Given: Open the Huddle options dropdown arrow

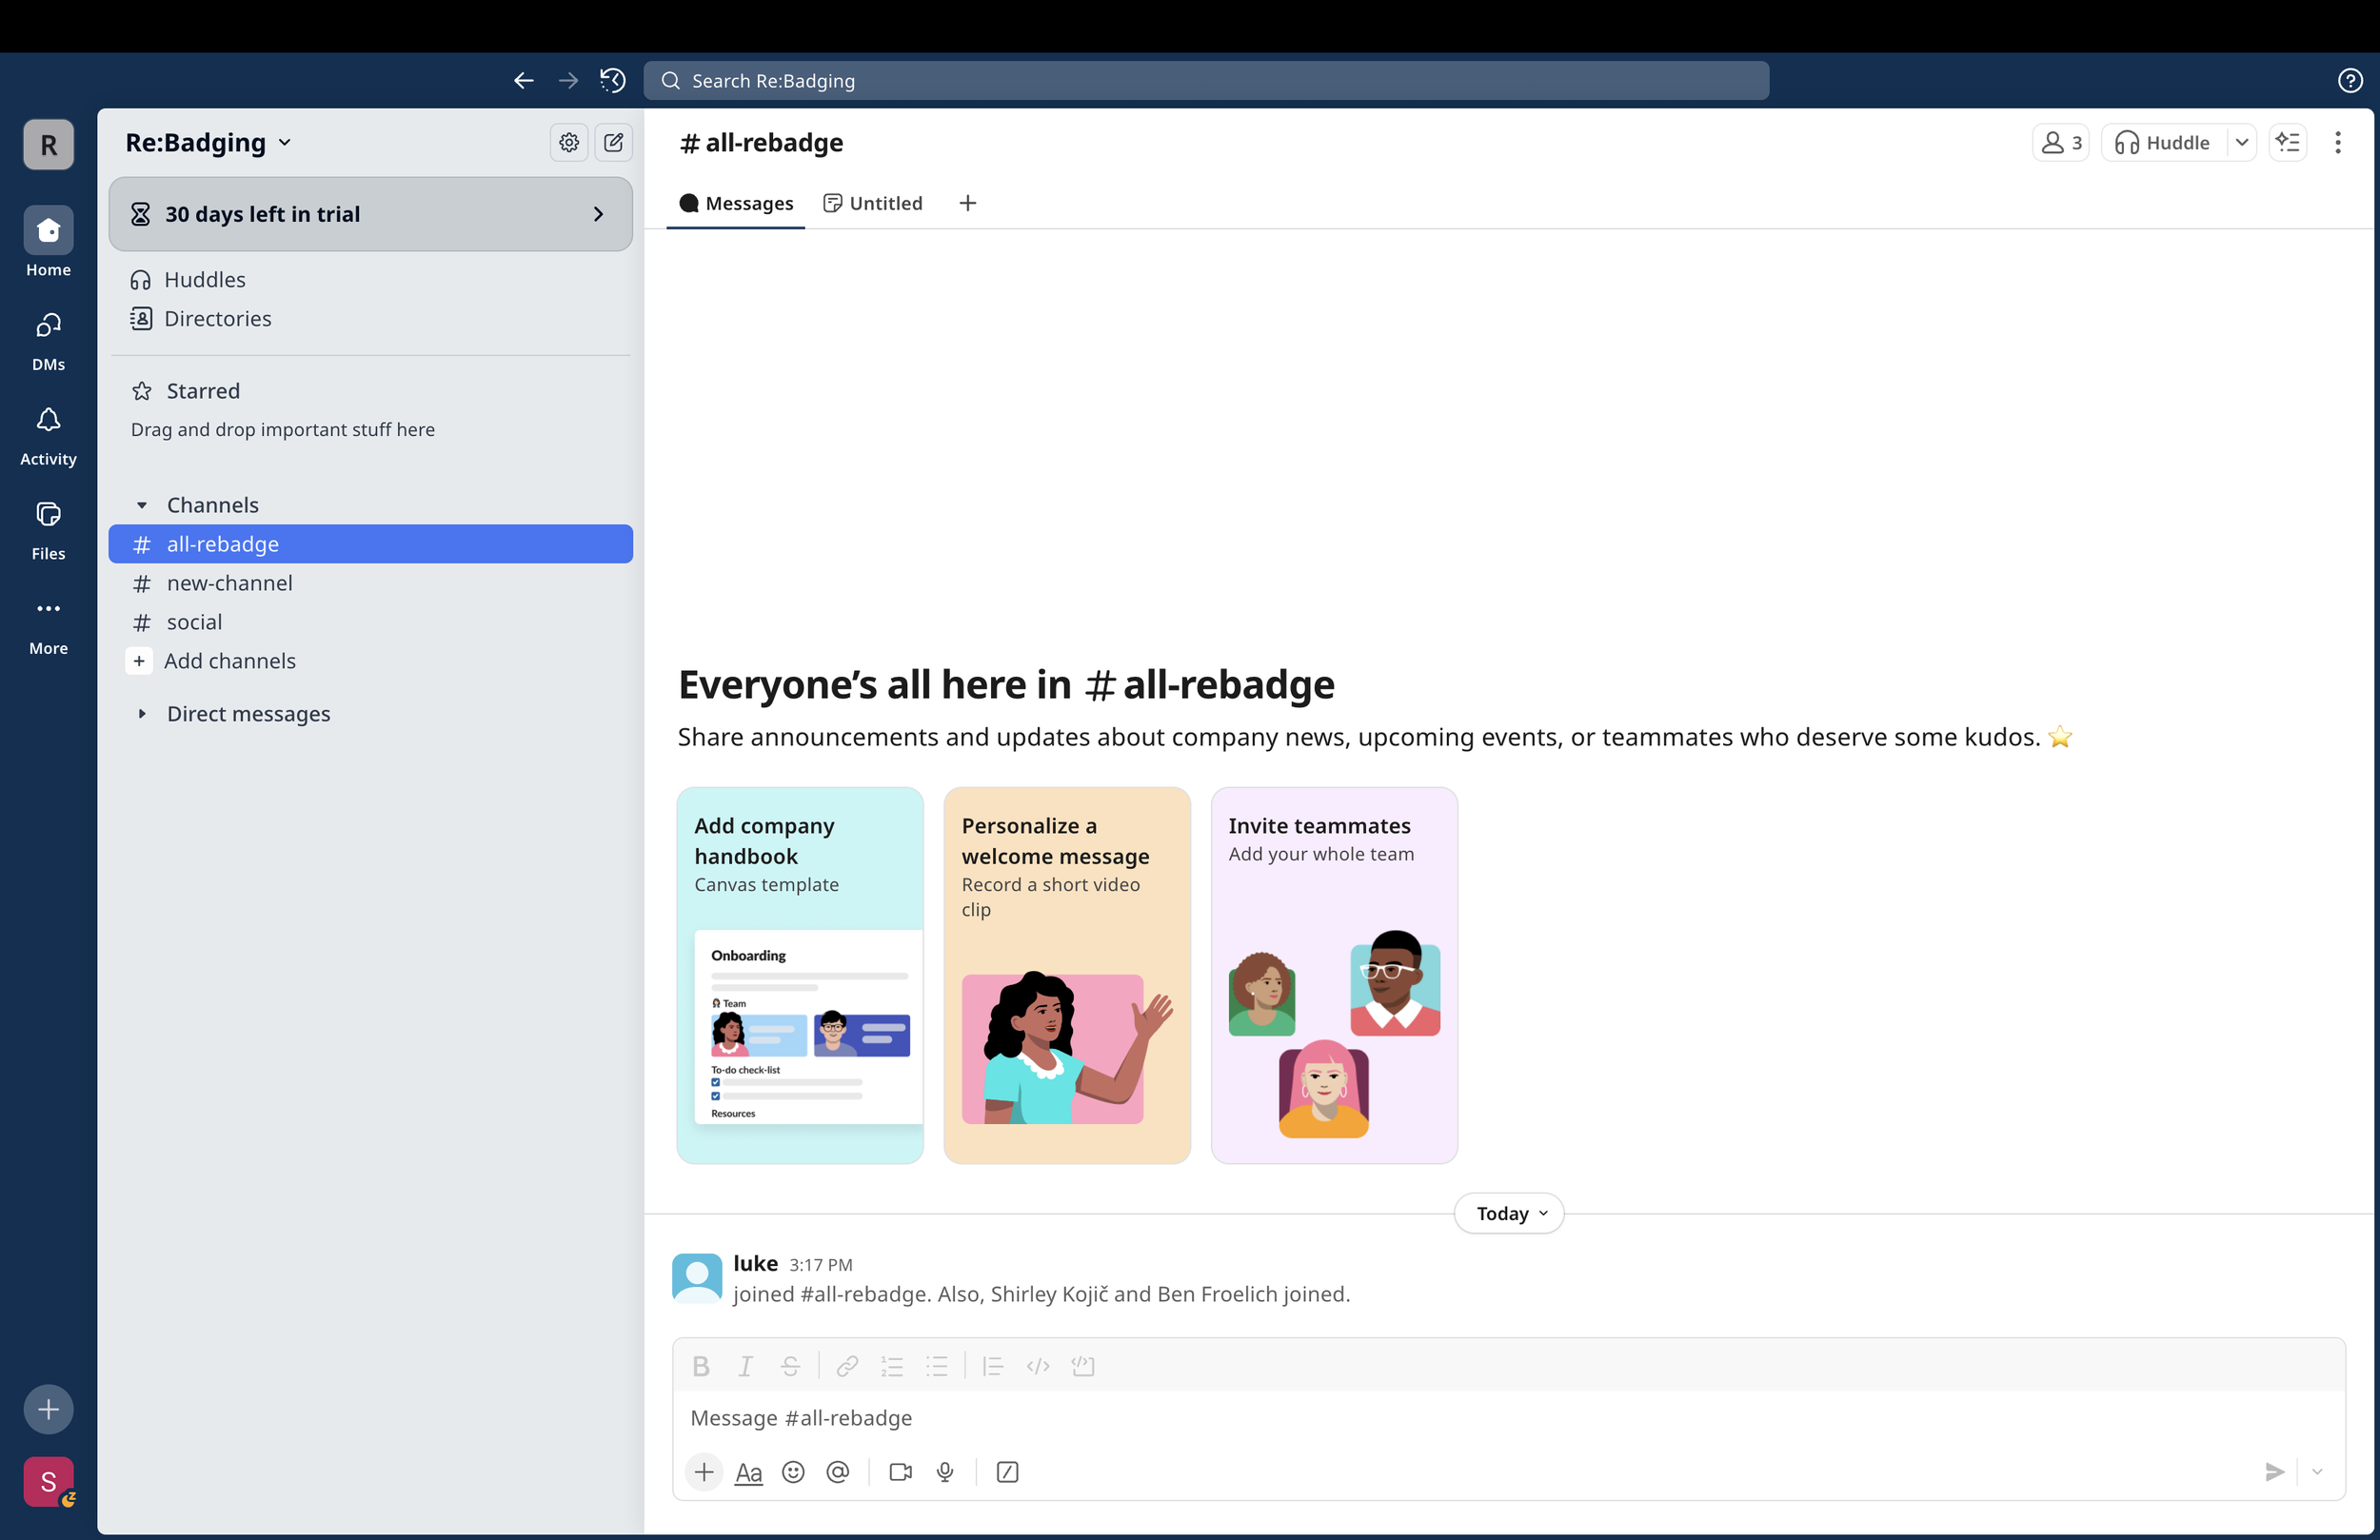Looking at the screenshot, I should tap(2242, 143).
